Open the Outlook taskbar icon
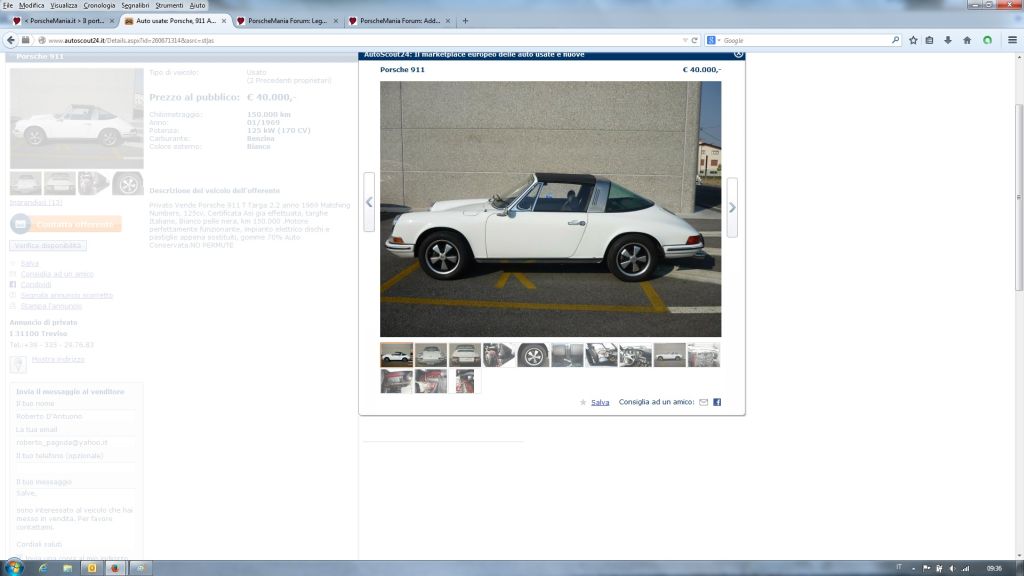Screen dimensions: 1024x576 (x=92, y=568)
